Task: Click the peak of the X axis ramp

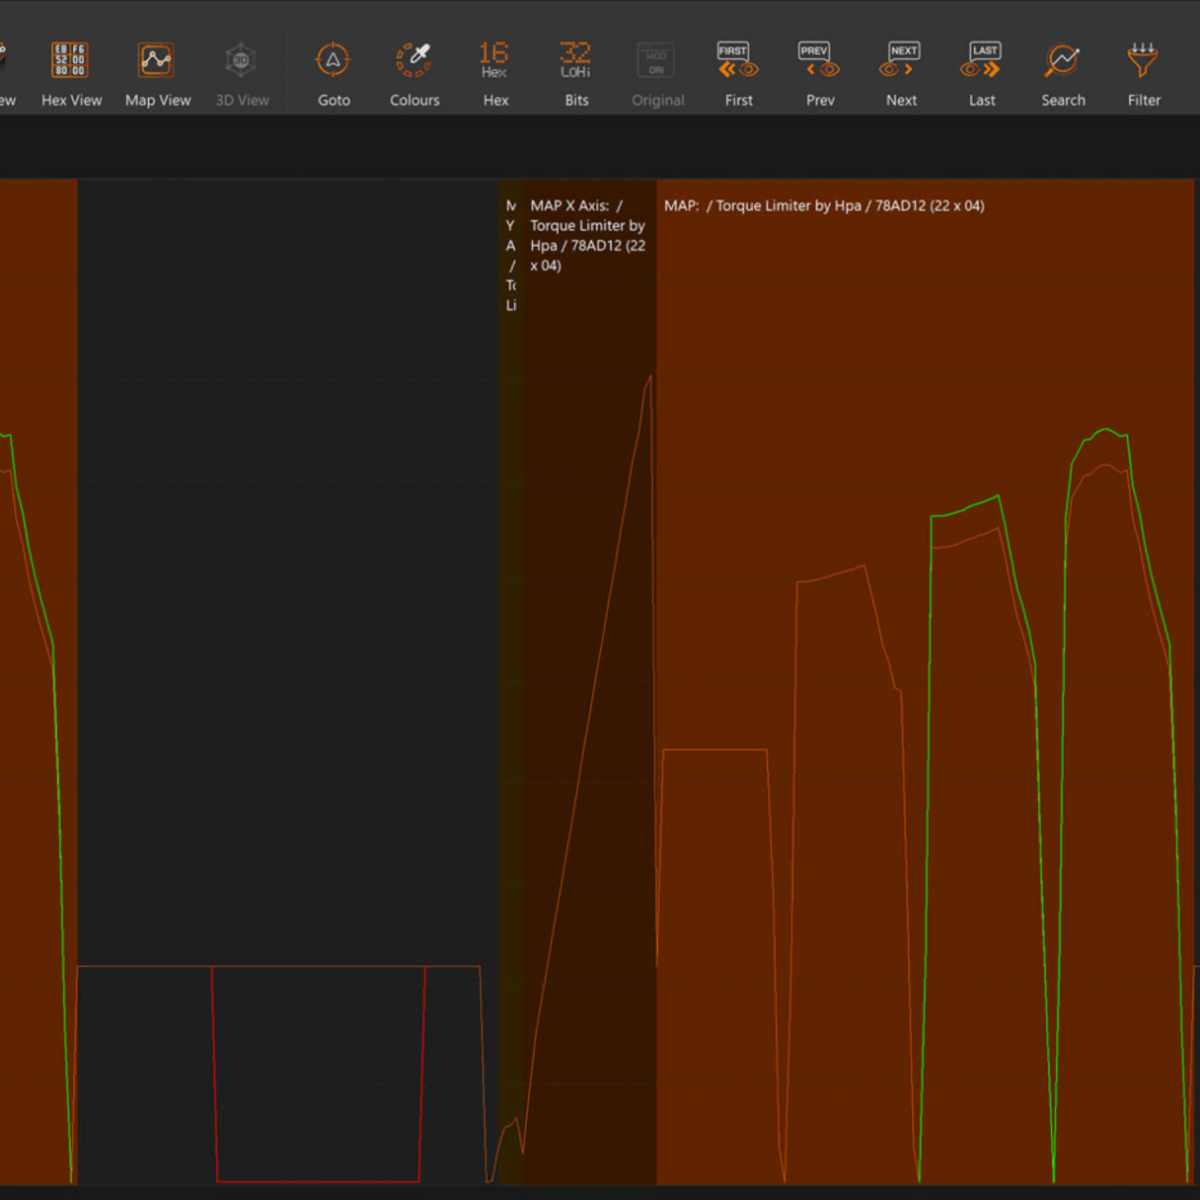Action: point(650,378)
